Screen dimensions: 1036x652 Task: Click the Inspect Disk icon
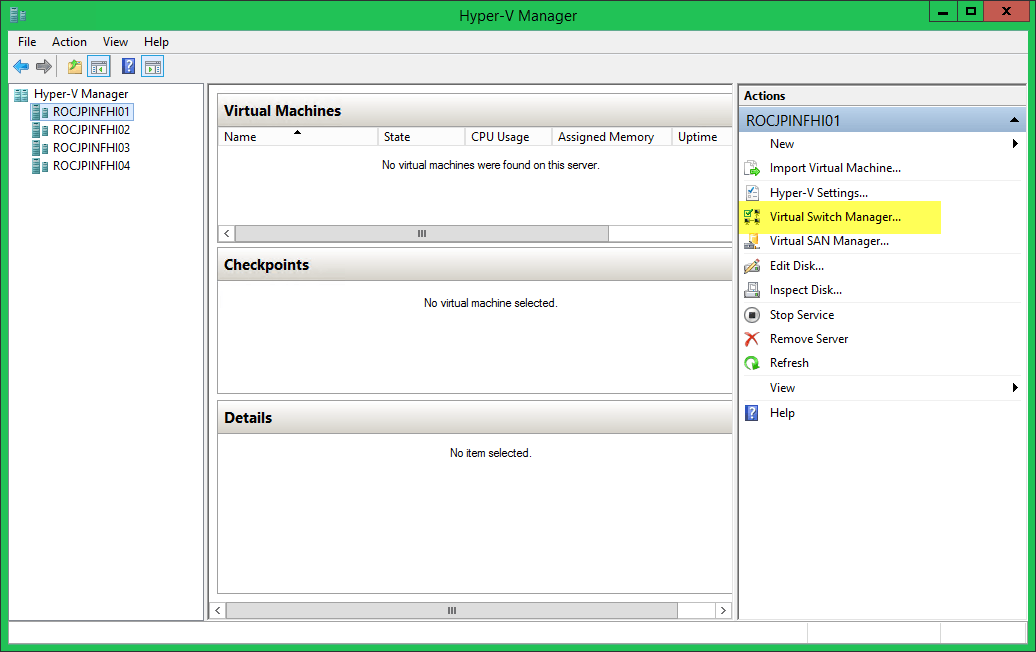(752, 290)
